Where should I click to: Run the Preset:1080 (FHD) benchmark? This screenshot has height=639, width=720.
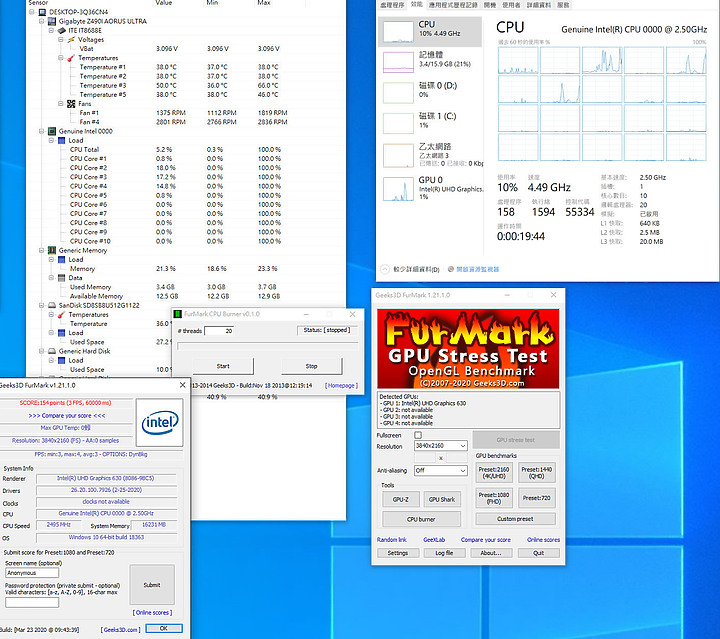tap(494, 498)
